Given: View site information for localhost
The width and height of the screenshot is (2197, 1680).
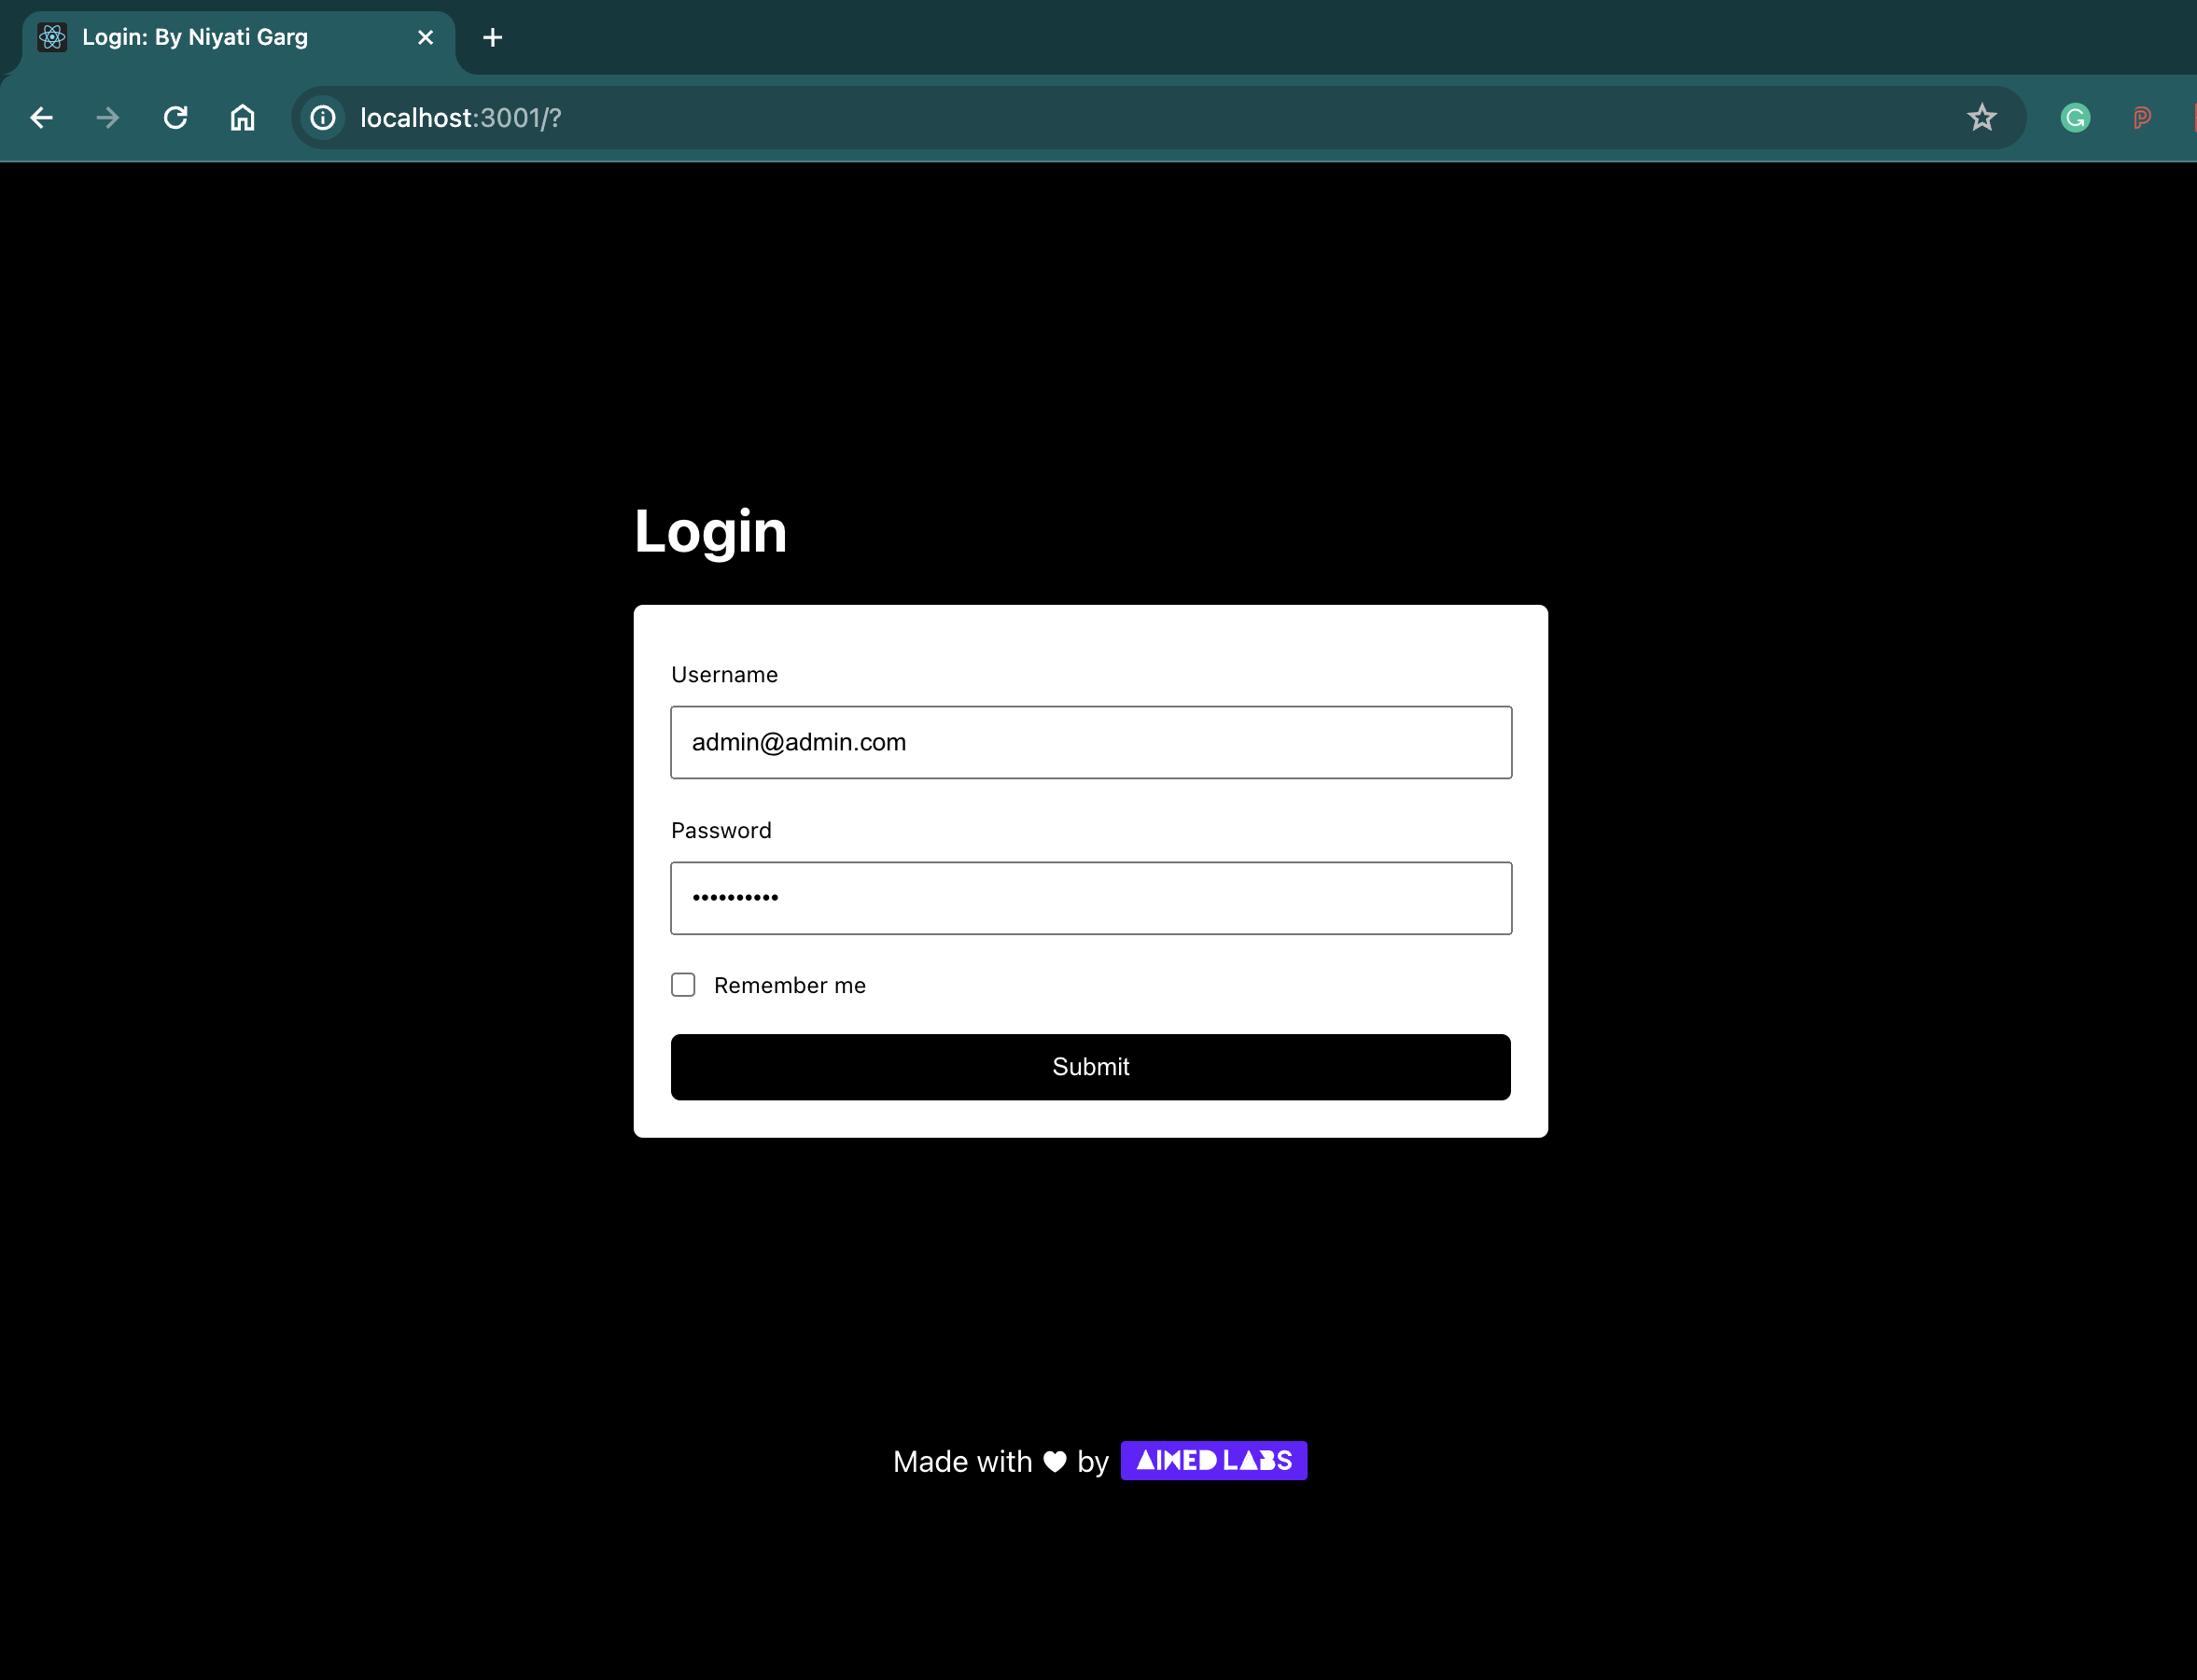Looking at the screenshot, I should pos(322,117).
